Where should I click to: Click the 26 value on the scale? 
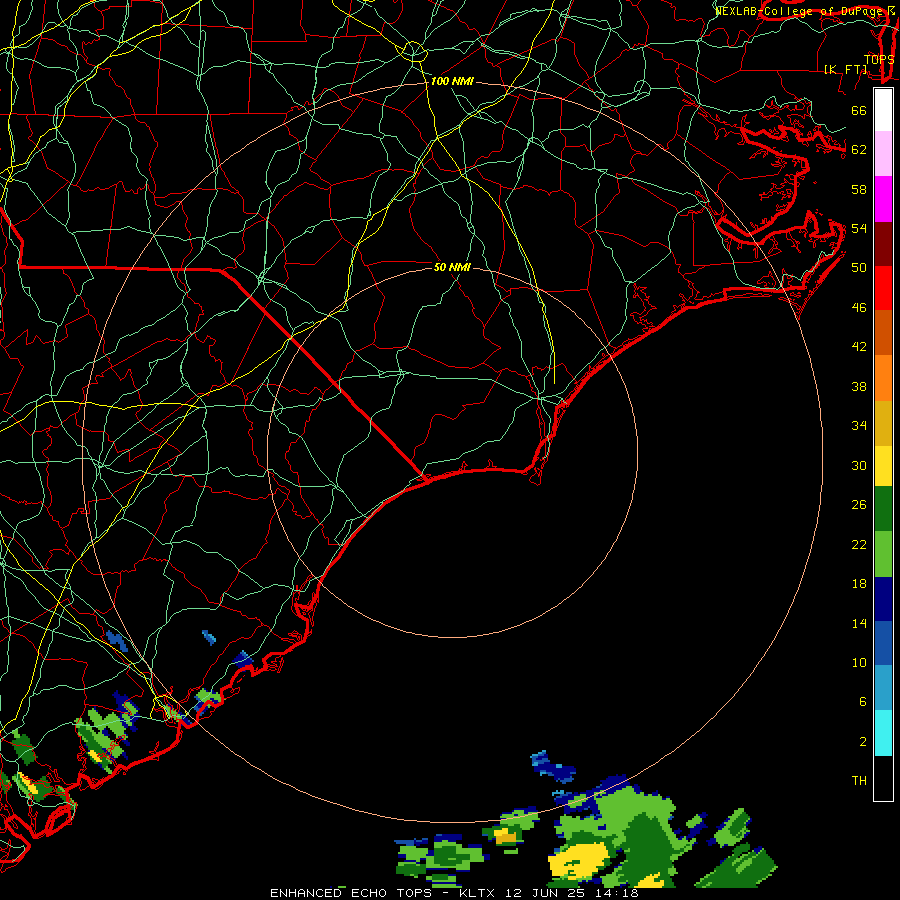point(859,505)
